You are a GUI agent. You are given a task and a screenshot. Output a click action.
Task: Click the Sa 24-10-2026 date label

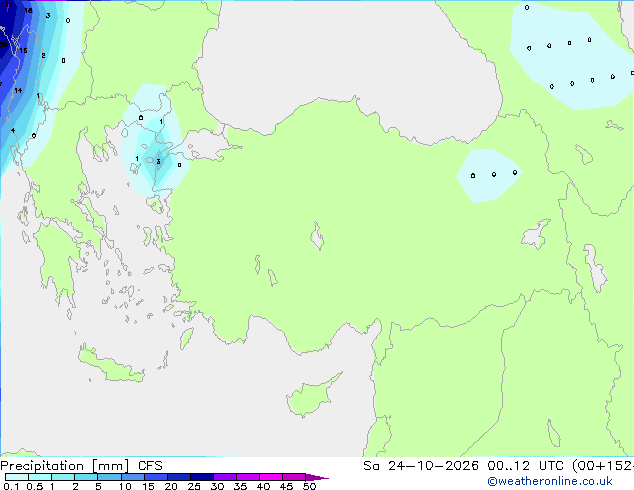[x=421, y=466]
